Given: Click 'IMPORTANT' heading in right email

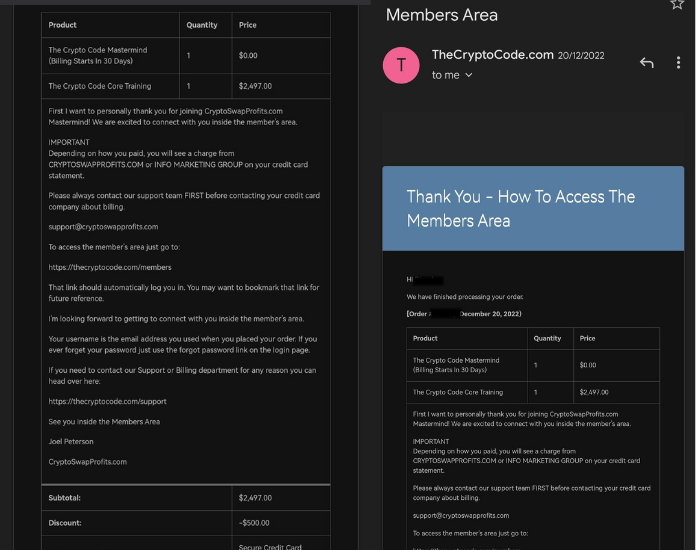Looking at the screenshot, I should pyautogui.click(x=431, y=442).
